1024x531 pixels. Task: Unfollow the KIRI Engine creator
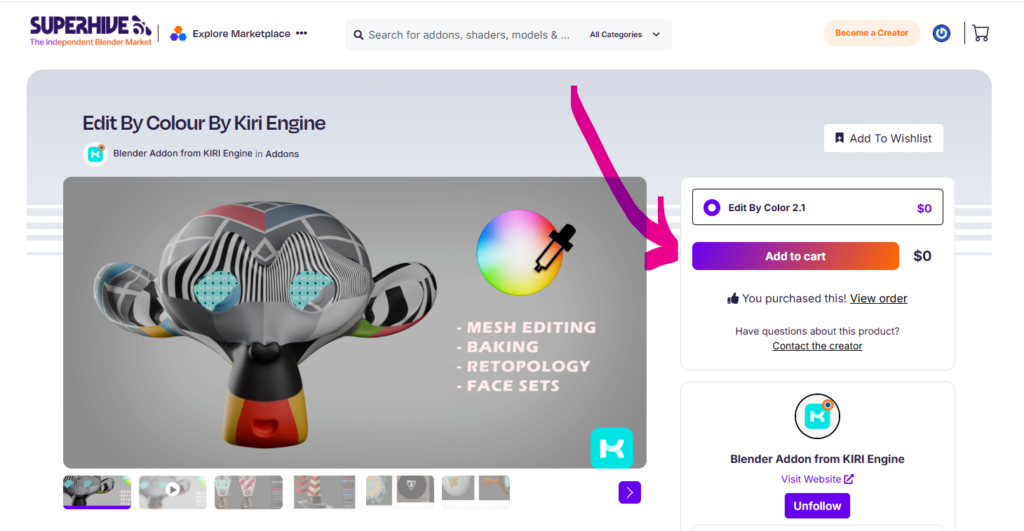pyautogui.click(x=817, y=506)
